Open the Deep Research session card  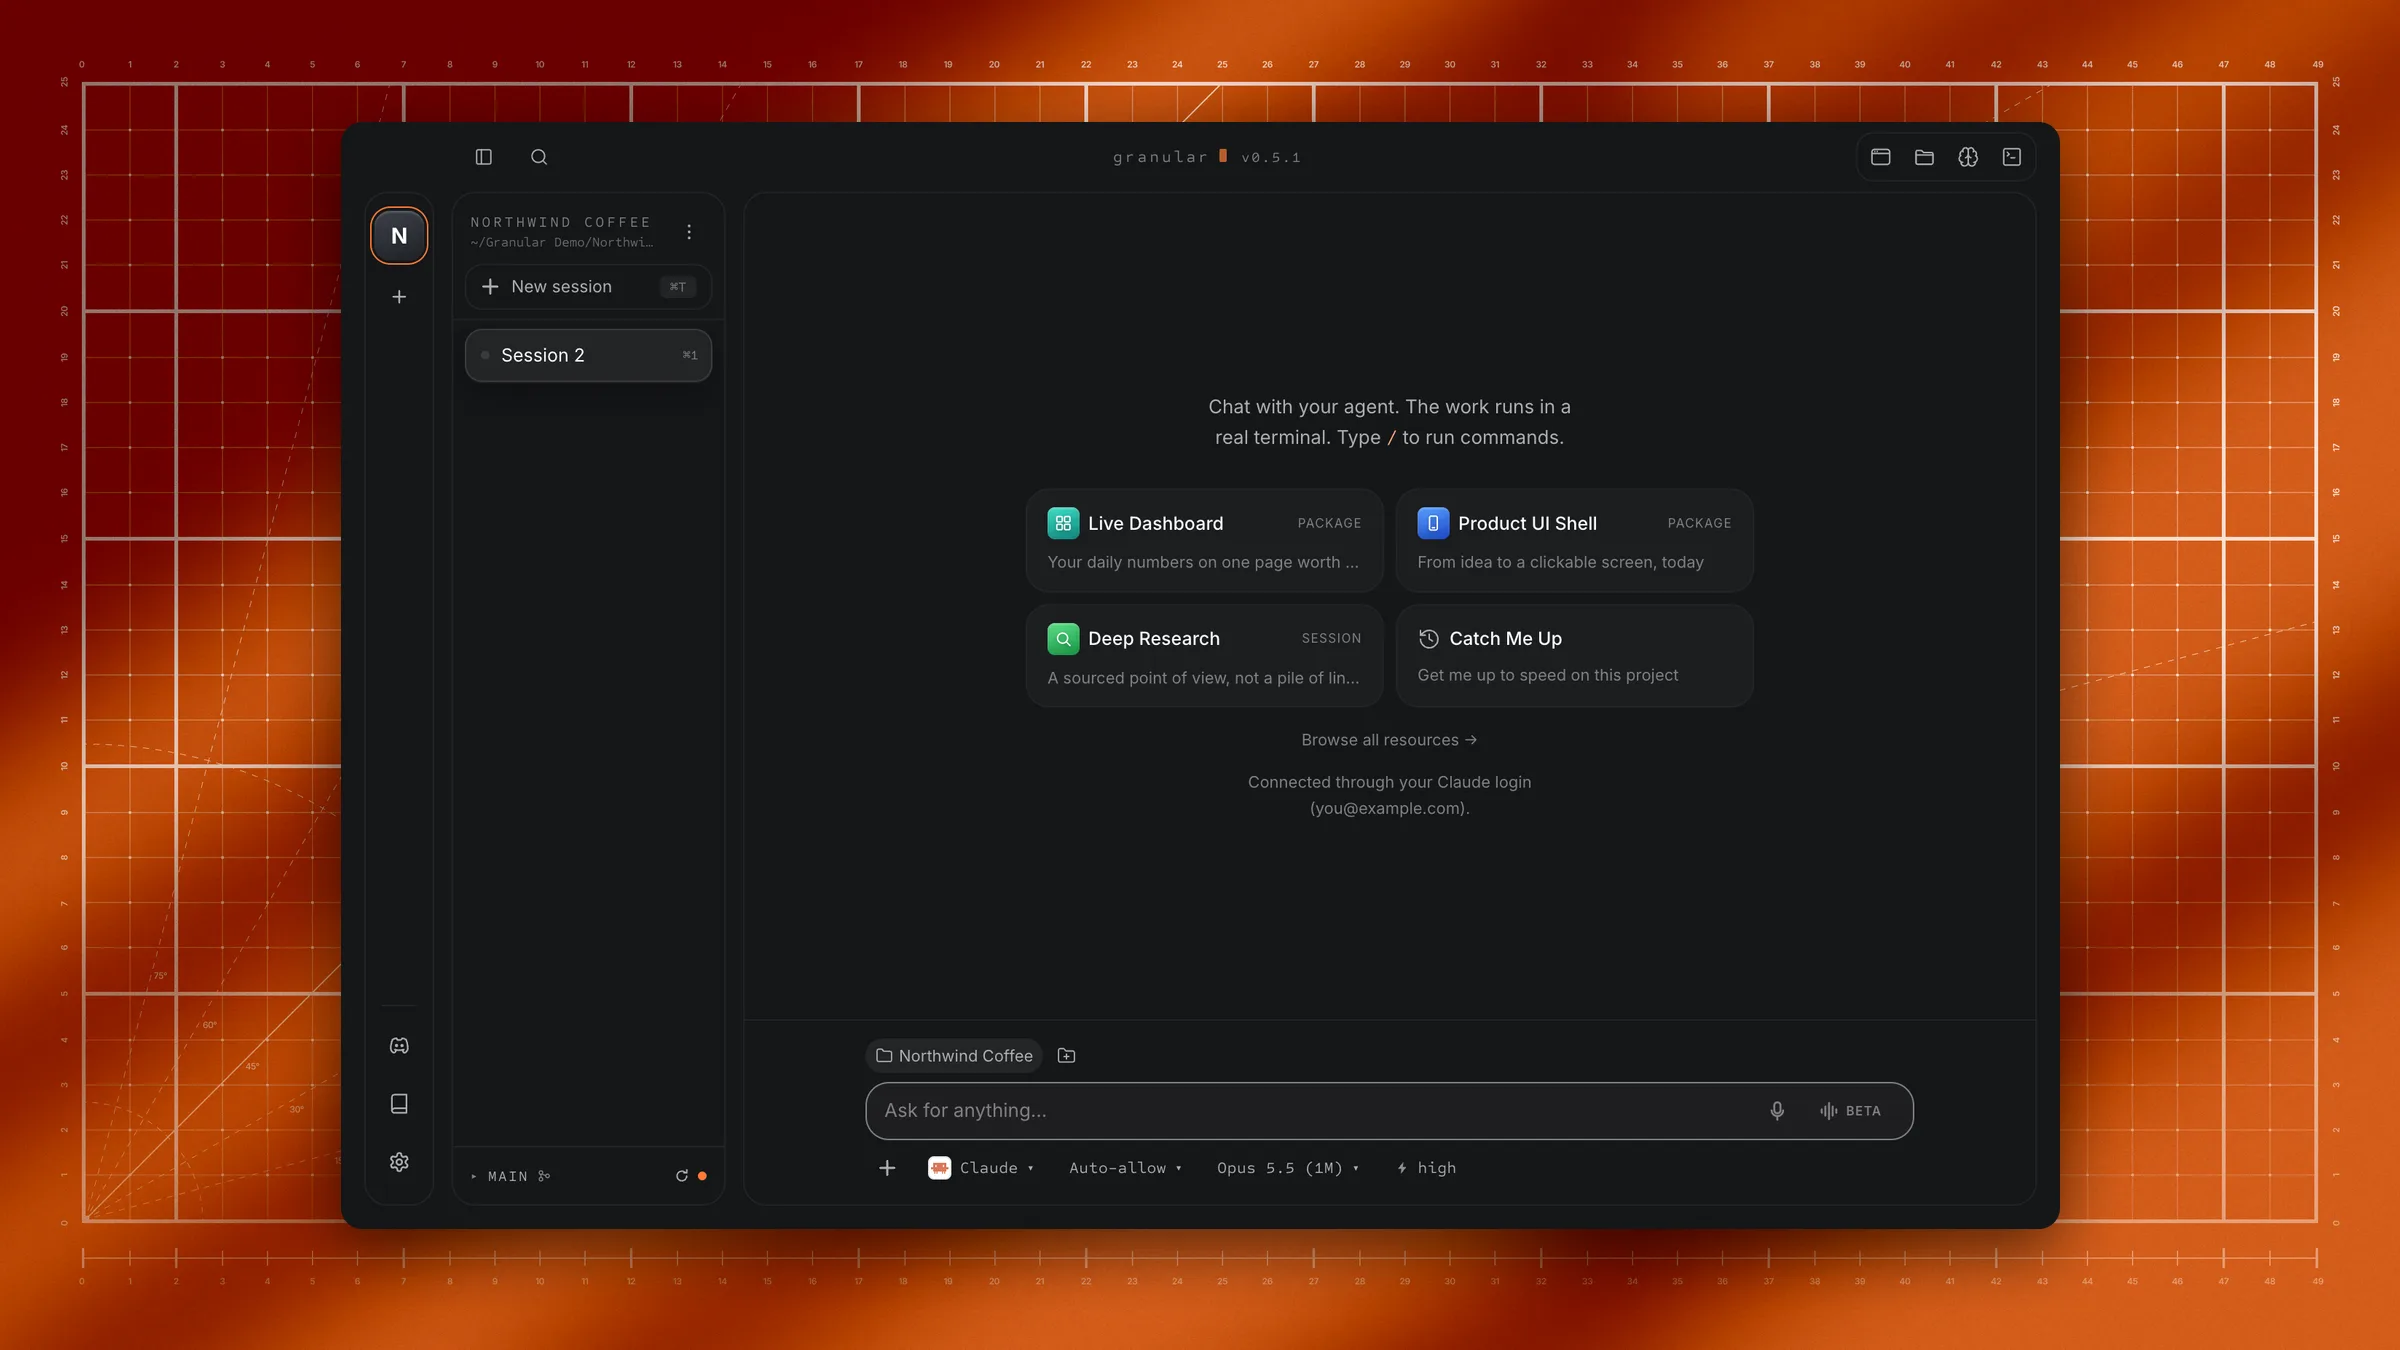point(1204,656)
